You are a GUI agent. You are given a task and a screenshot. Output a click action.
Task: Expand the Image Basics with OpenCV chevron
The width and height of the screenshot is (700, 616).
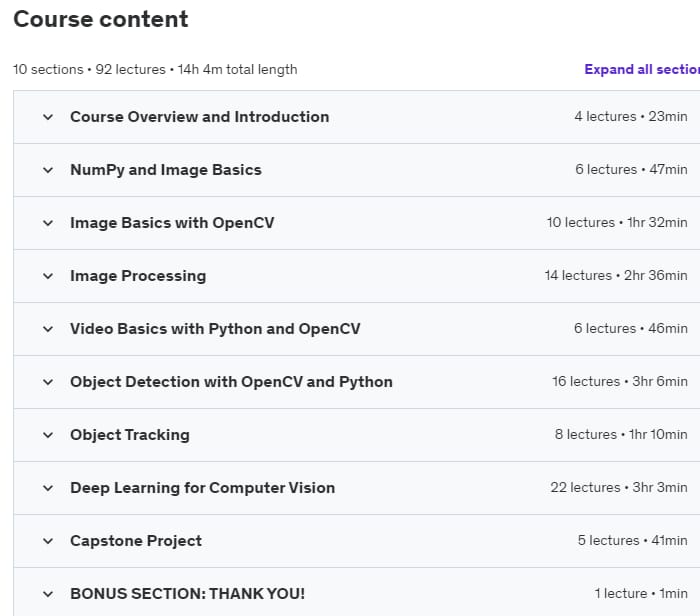48,223
